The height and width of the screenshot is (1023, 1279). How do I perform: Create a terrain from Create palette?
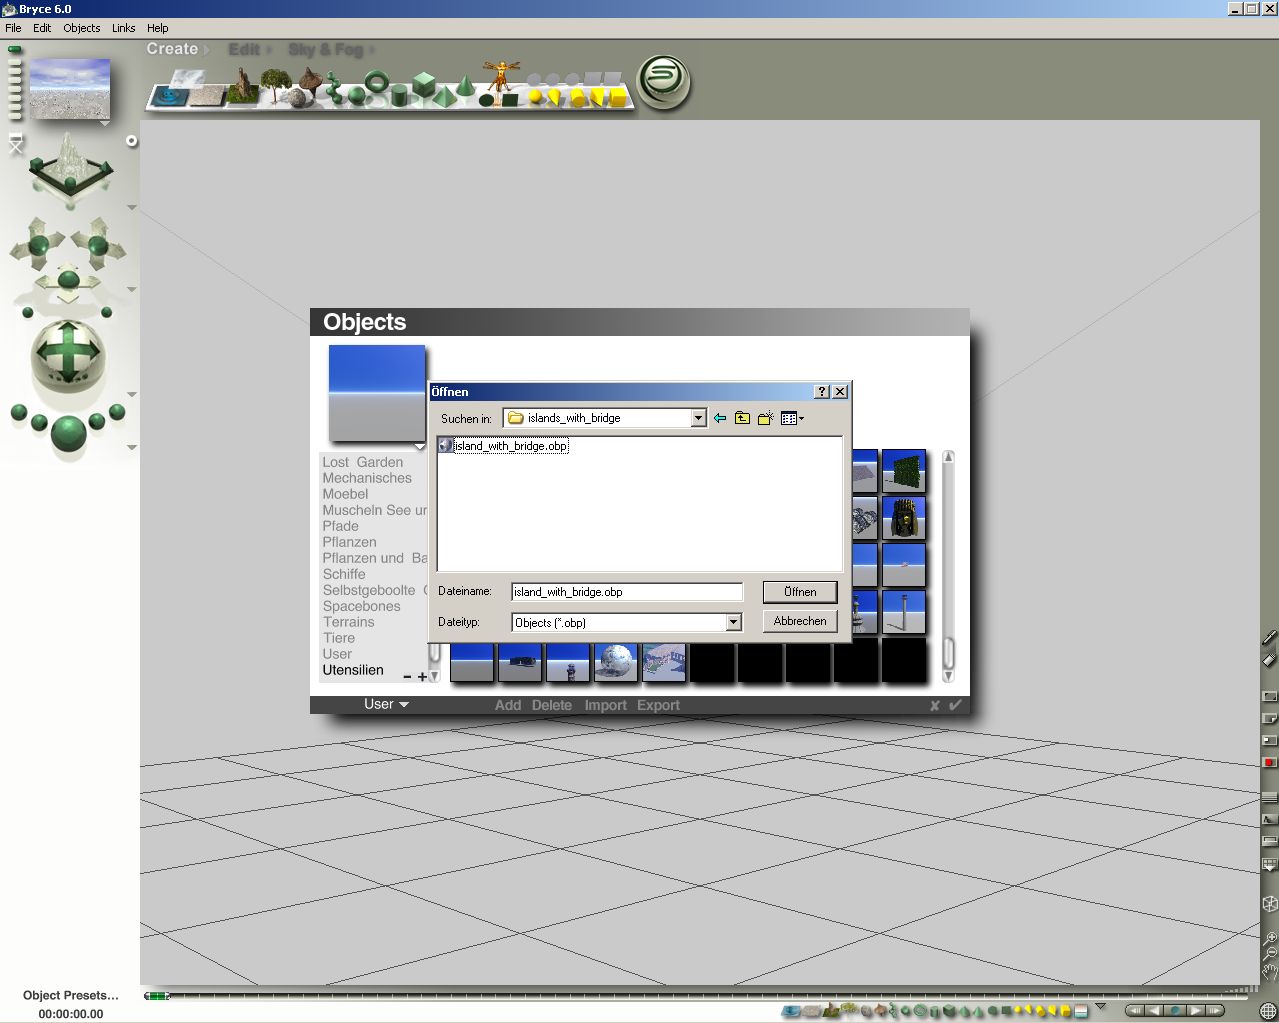[243, 87]
